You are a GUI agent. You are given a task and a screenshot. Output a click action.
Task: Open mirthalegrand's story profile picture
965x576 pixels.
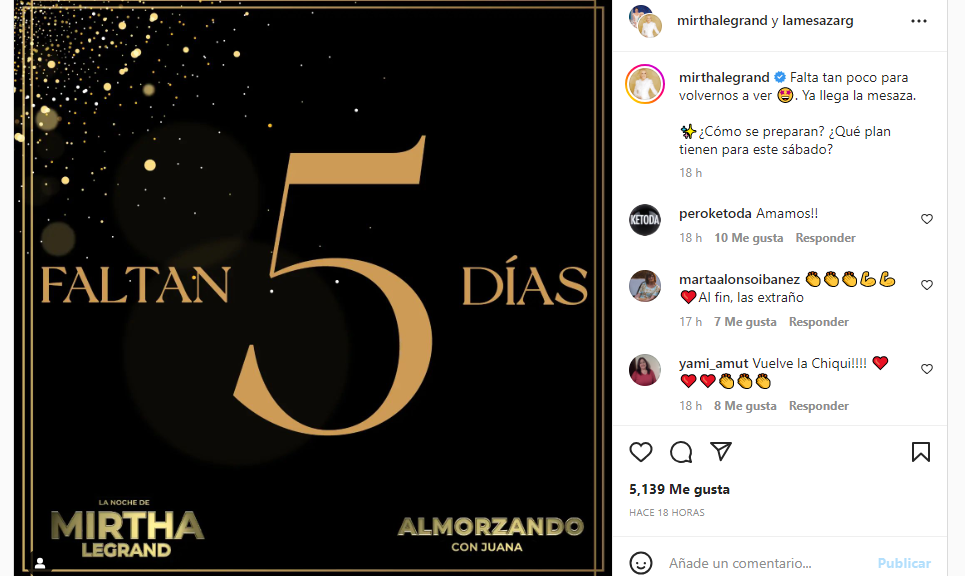point(644,84)
